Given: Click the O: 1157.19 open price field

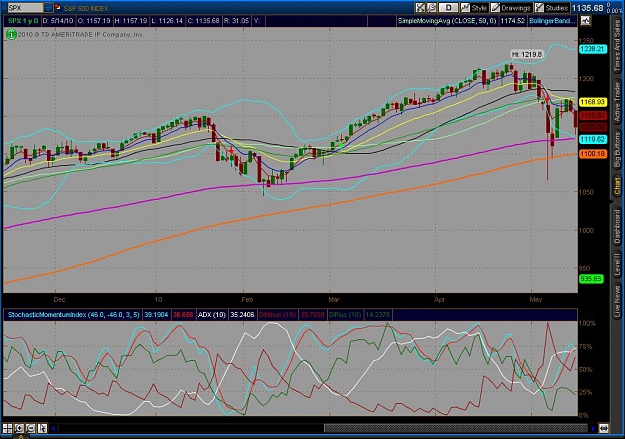Looking at the screenshot, I should (93, 21).
